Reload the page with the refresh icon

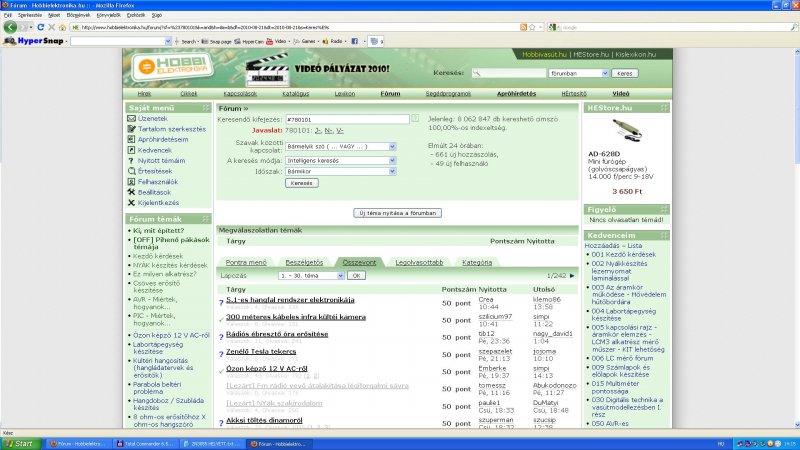coord(40,27)
